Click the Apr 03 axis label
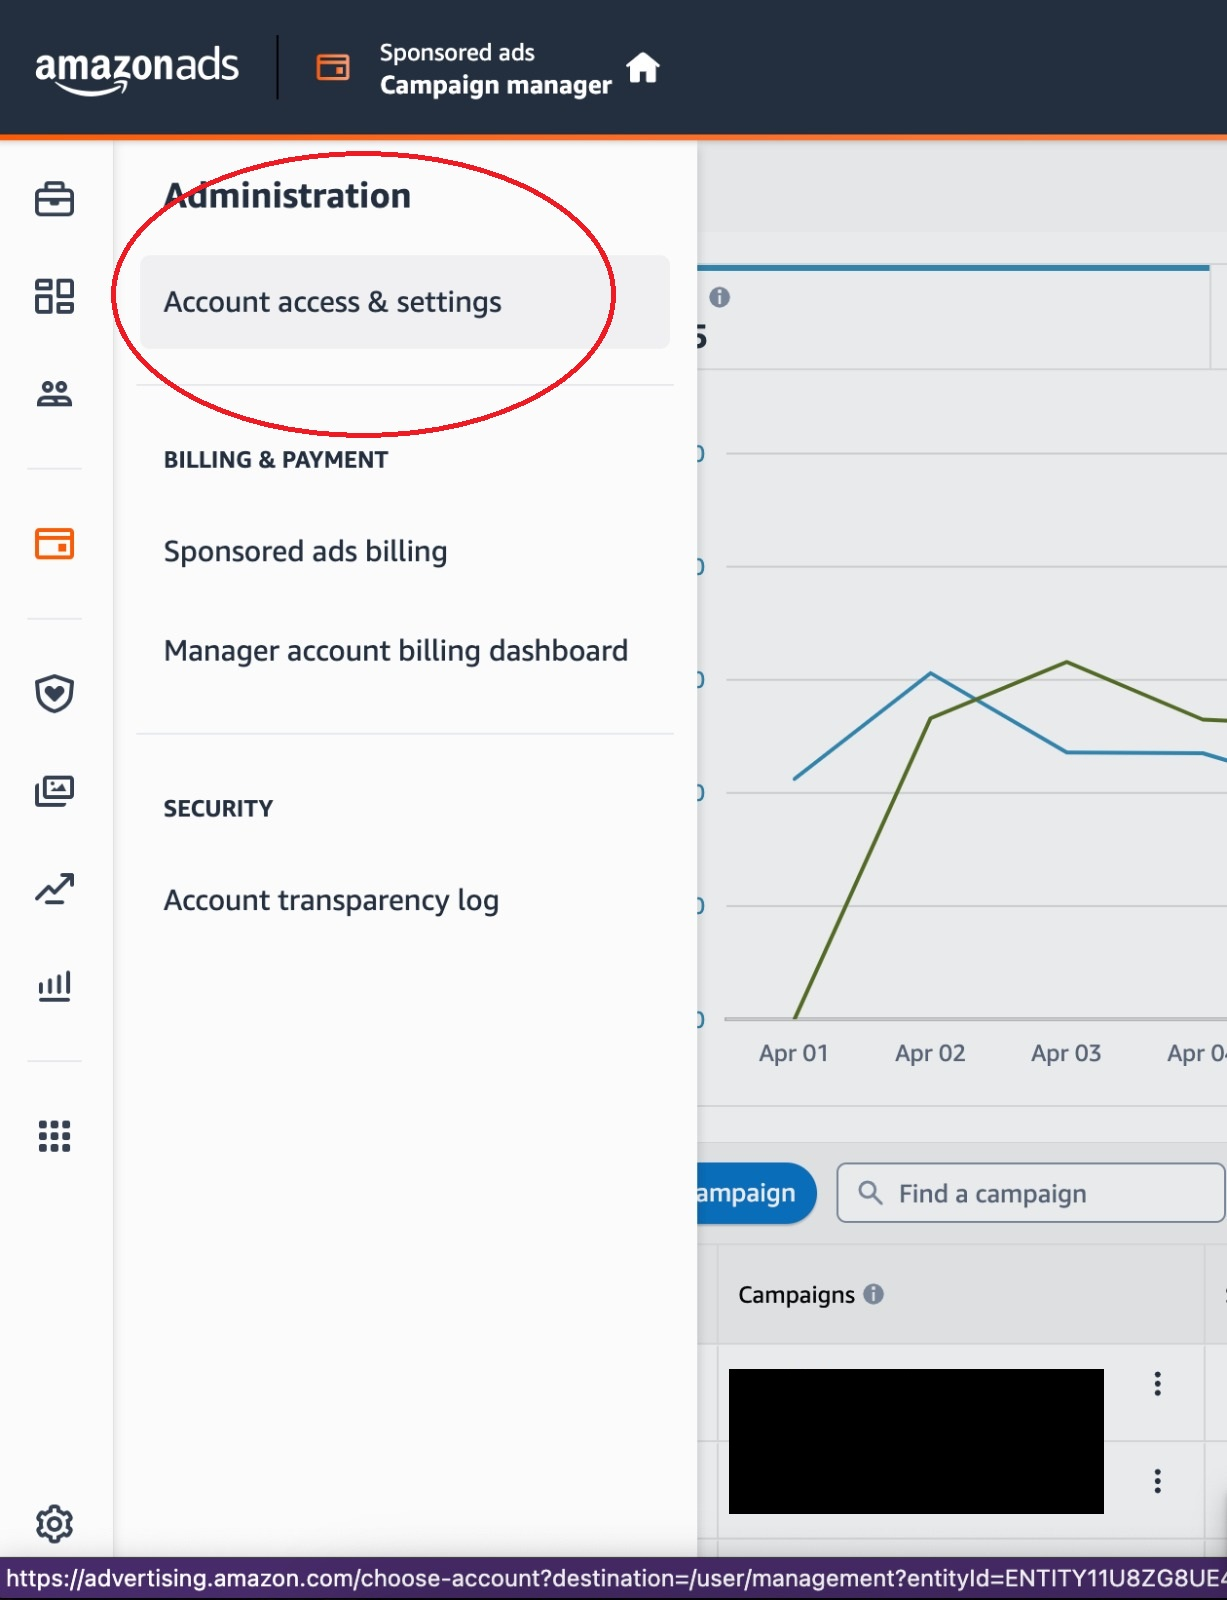This screenshot has width=1227, height=1600. click(1066, 1053)
